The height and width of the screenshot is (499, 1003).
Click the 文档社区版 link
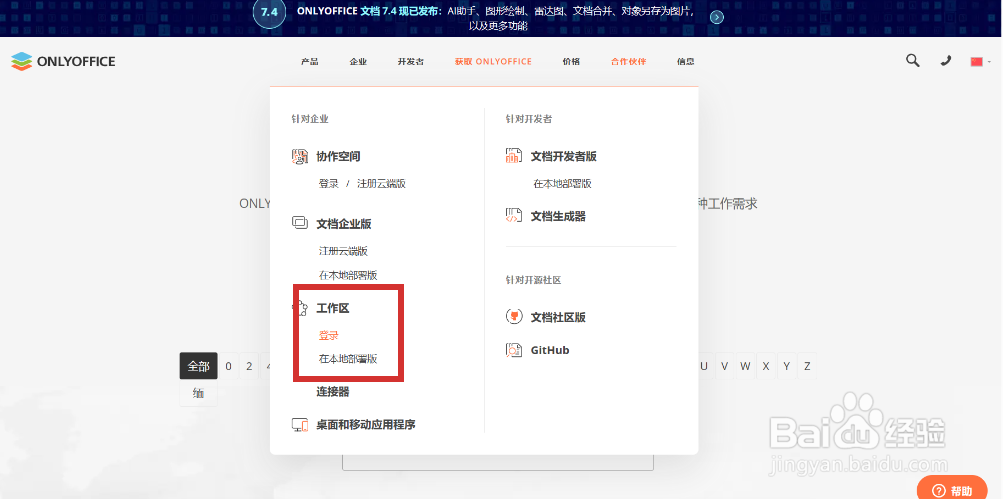click(558, 317)
